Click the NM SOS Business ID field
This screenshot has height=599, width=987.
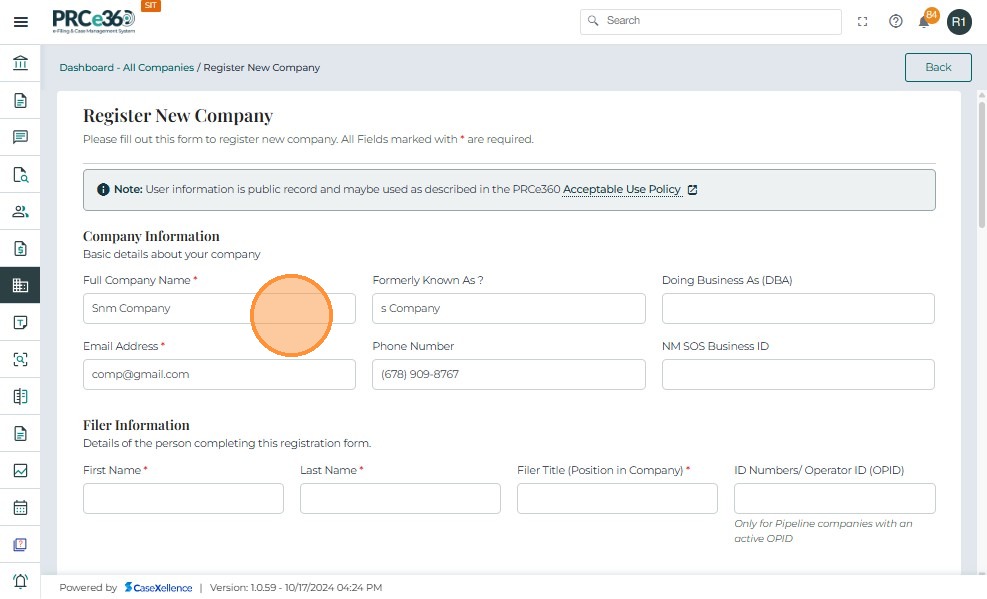pos(798,374)
